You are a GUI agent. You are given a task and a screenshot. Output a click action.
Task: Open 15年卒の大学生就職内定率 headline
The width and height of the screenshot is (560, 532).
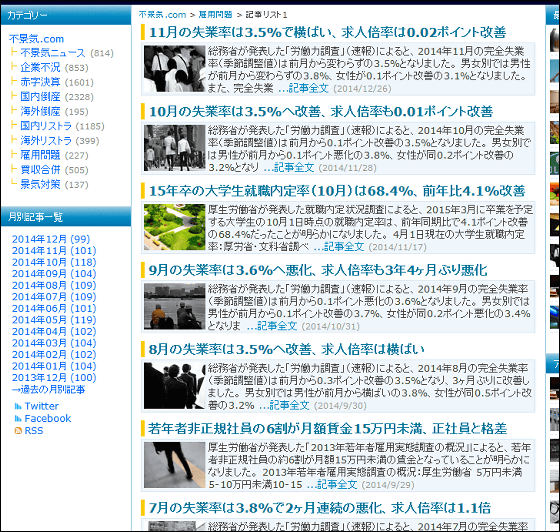coord(337,191)
